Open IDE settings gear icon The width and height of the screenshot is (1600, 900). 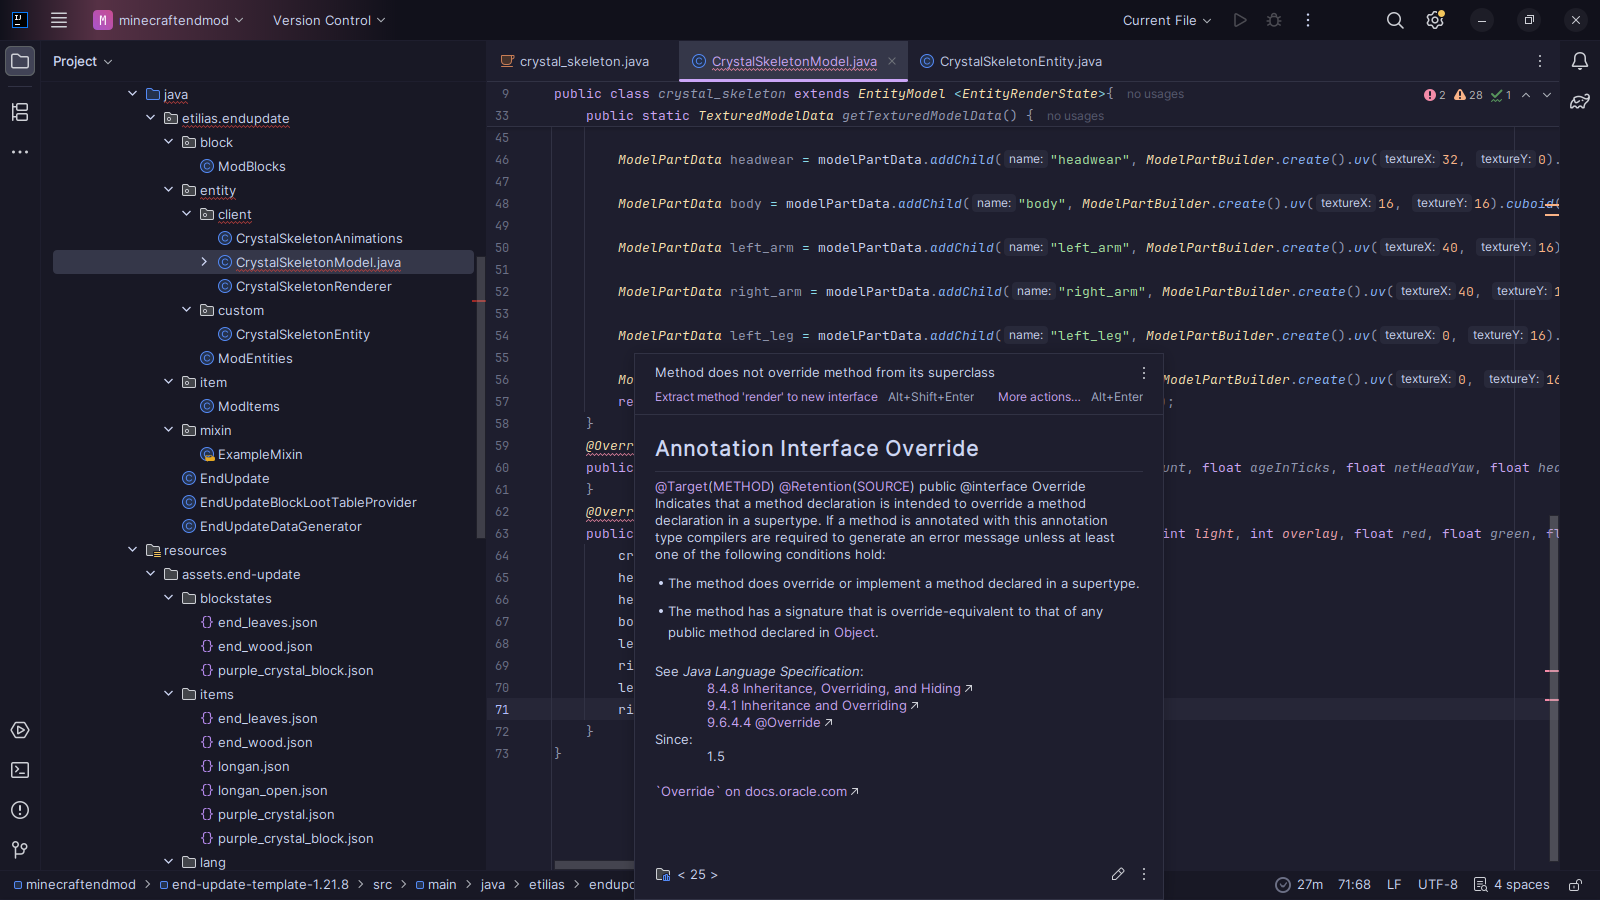coord(1435,20)
